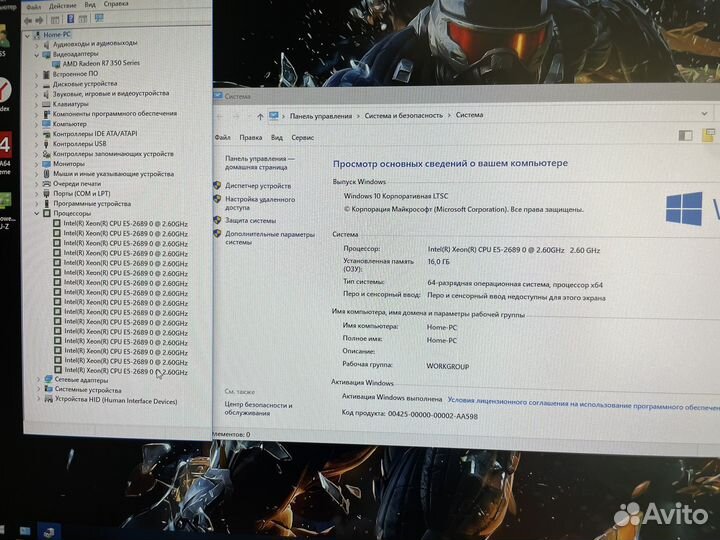
Task: Select the Home-PC root node
Action: (x=57, y=34)
